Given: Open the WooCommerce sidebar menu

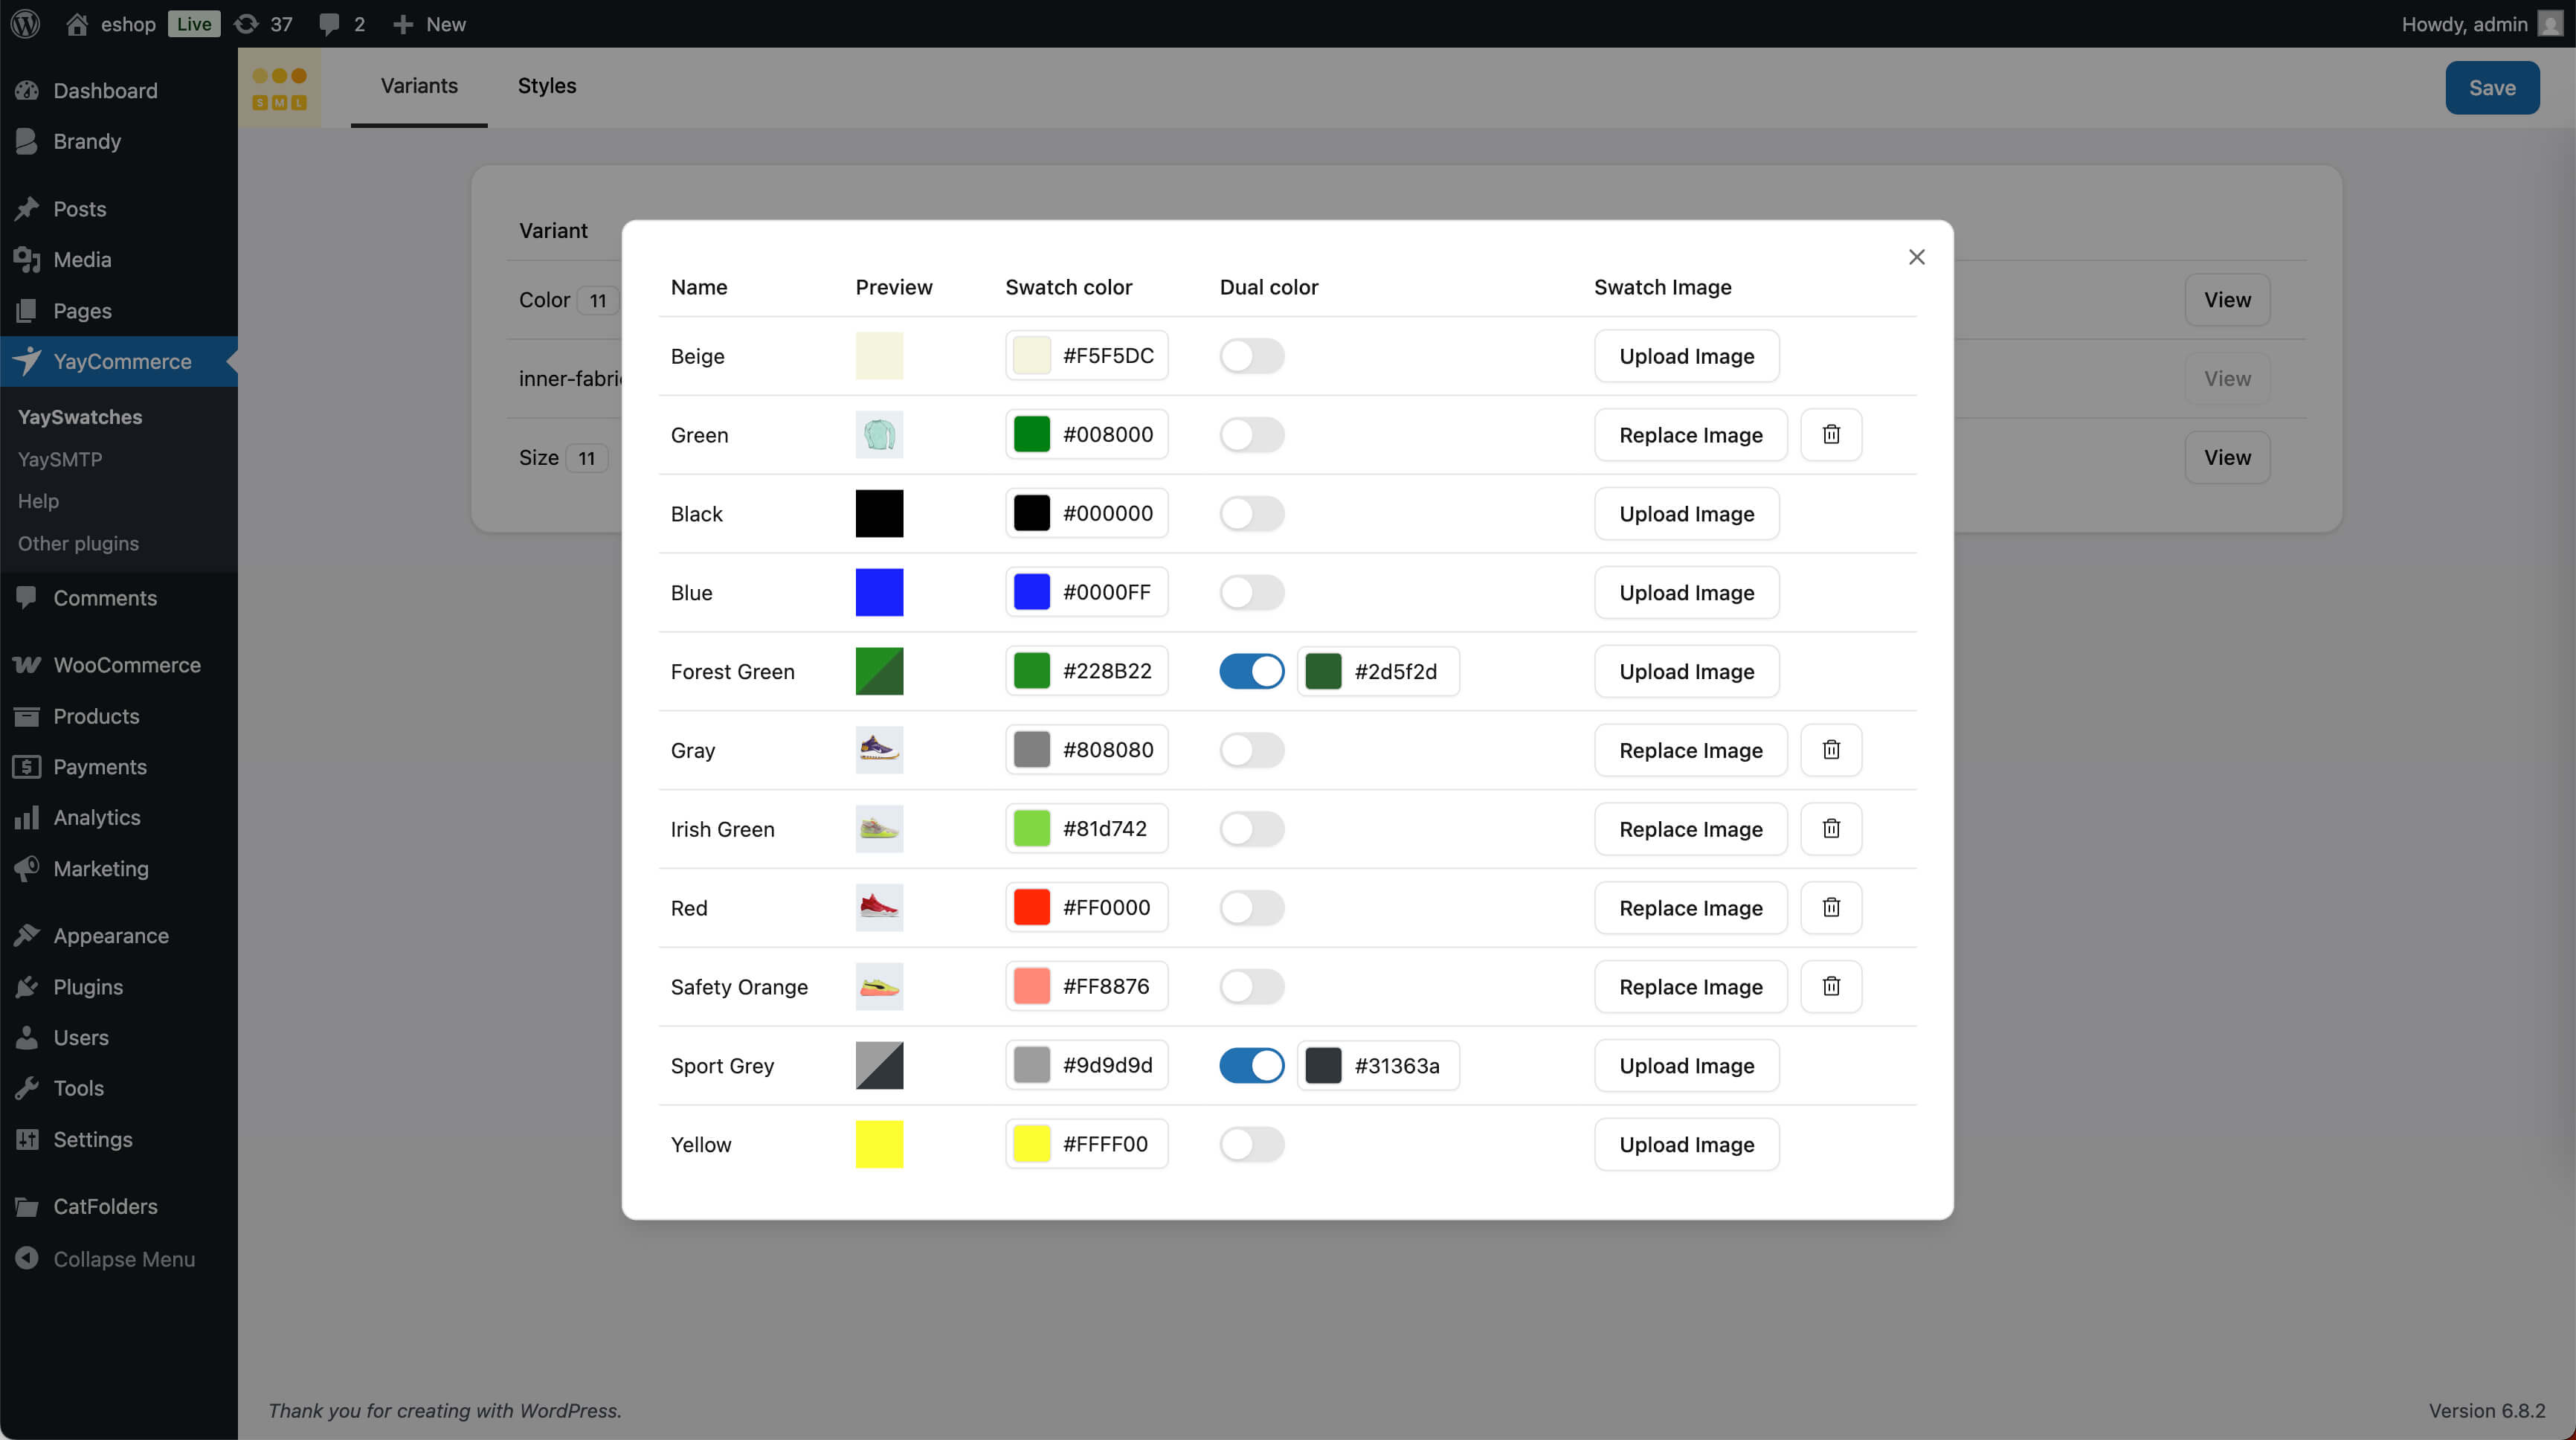Looking at the screenshot, I should 126,665.
